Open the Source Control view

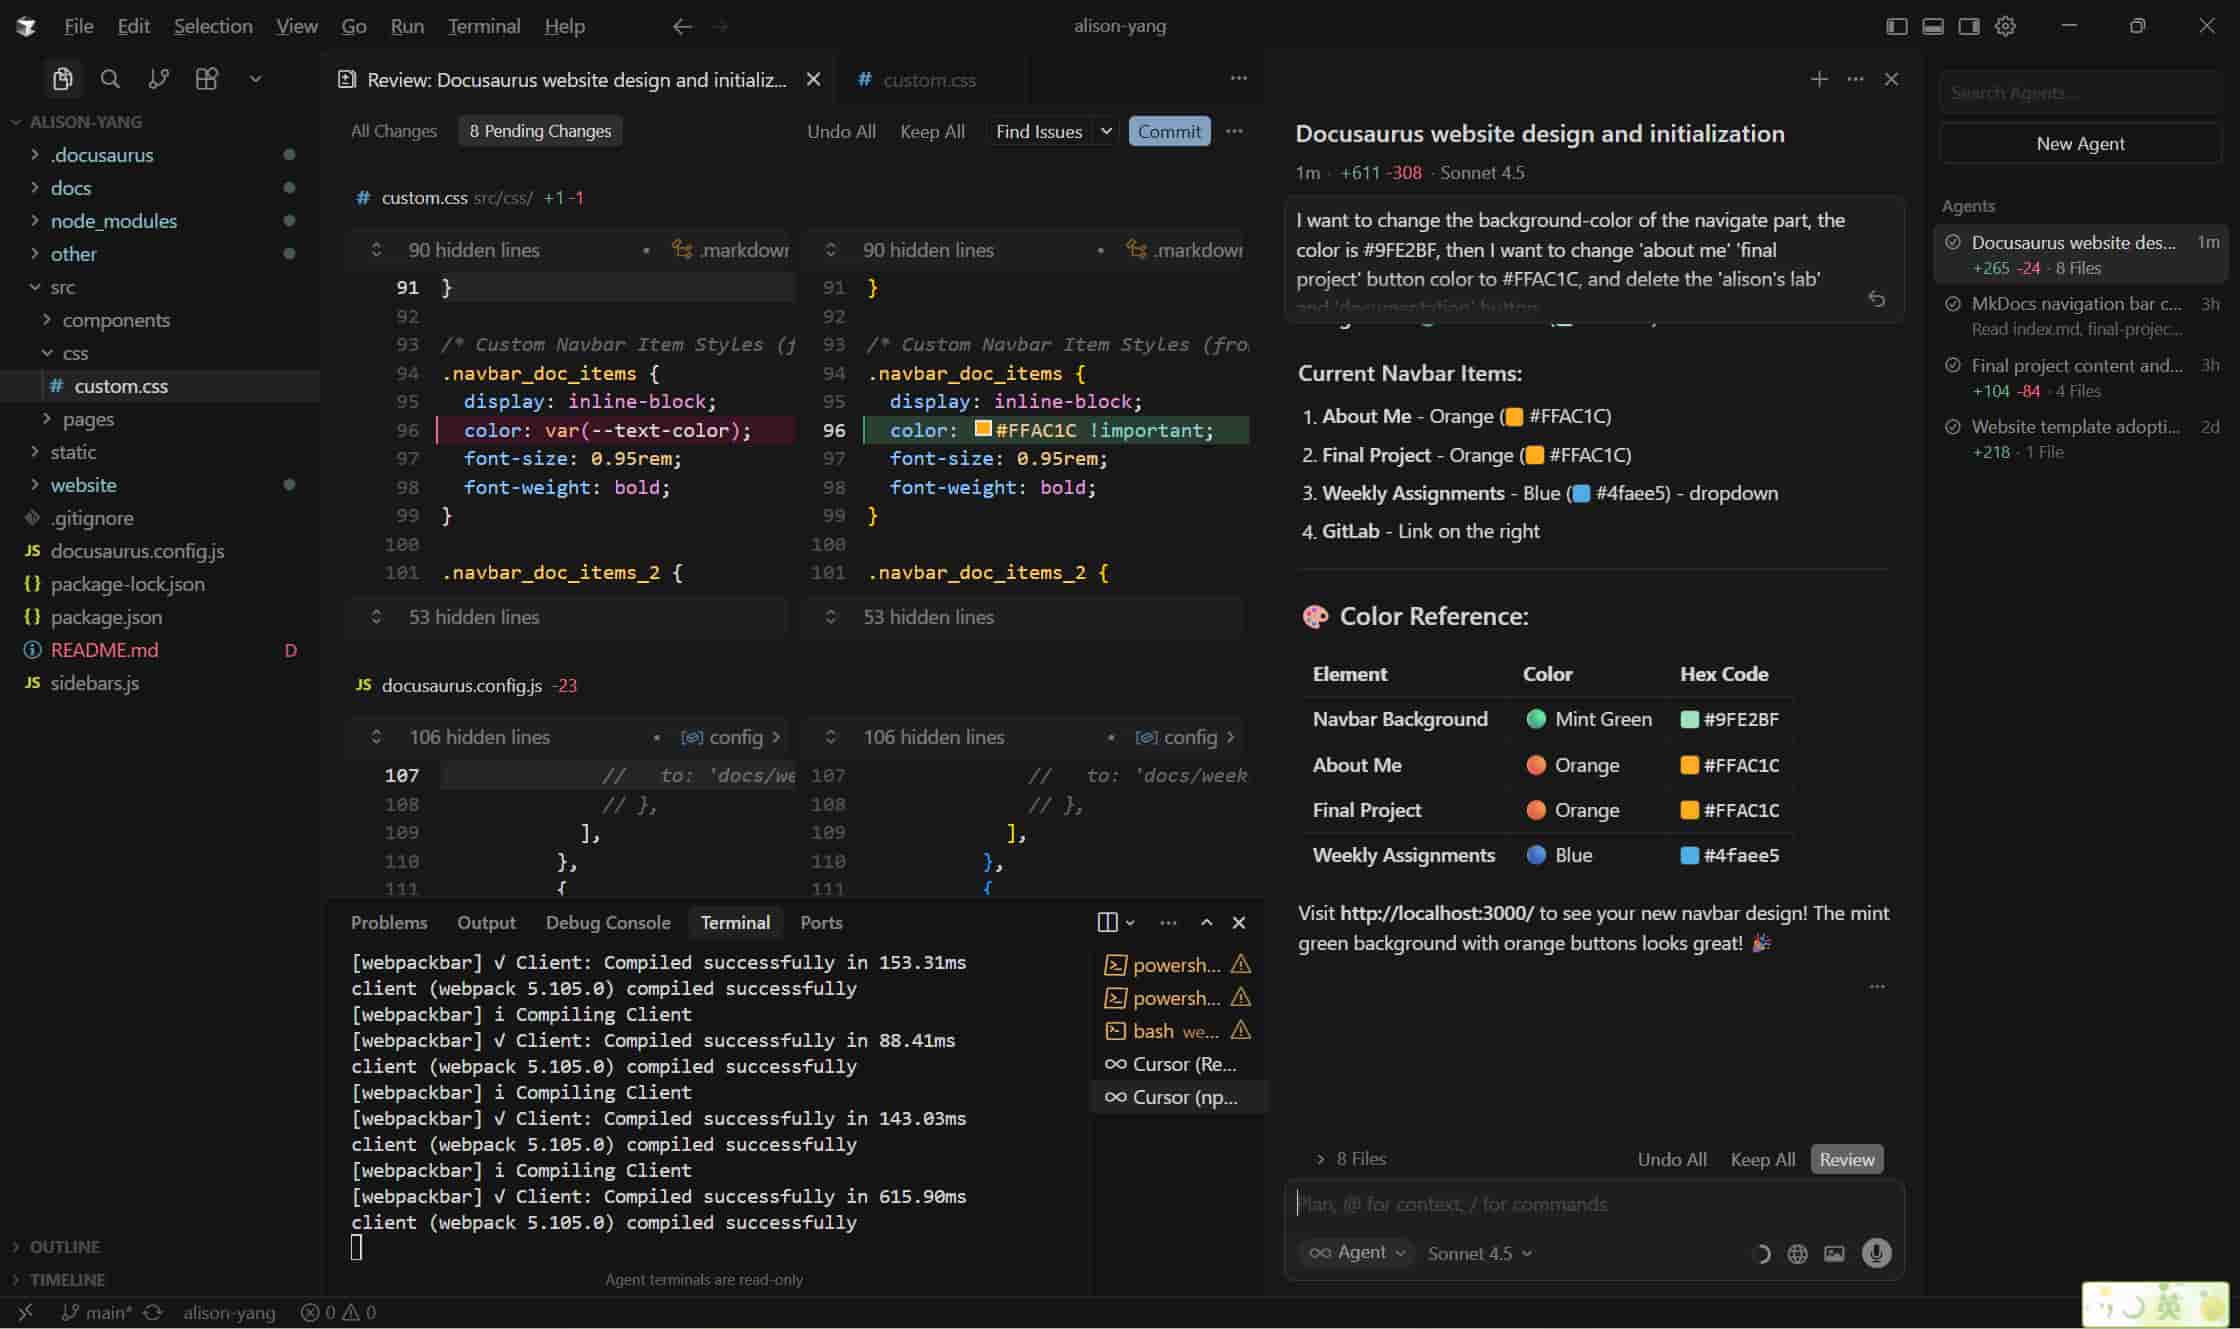(158, 79)
